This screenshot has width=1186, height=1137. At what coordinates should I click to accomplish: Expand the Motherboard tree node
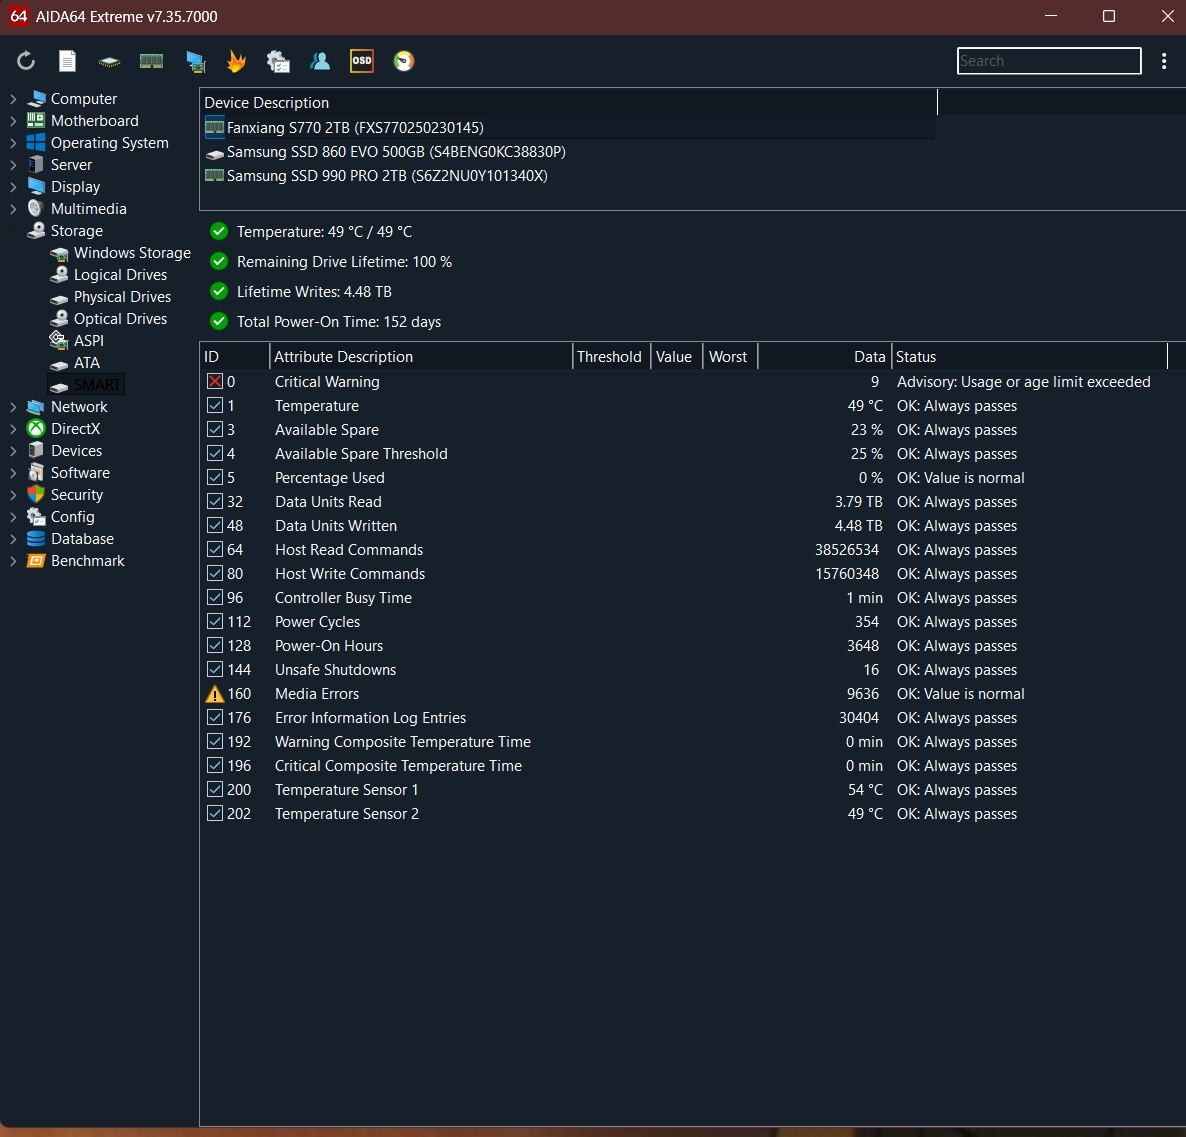[x=13, y=121]
